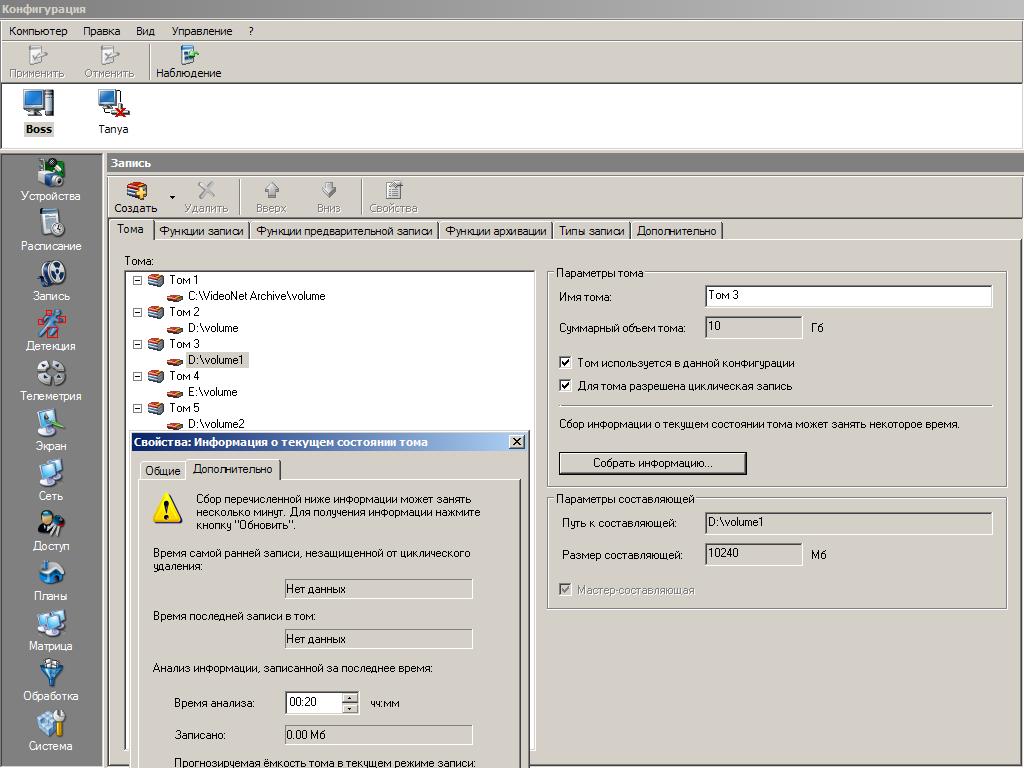Decrease Время анализа with down arrow

click(x=350, y=708)
